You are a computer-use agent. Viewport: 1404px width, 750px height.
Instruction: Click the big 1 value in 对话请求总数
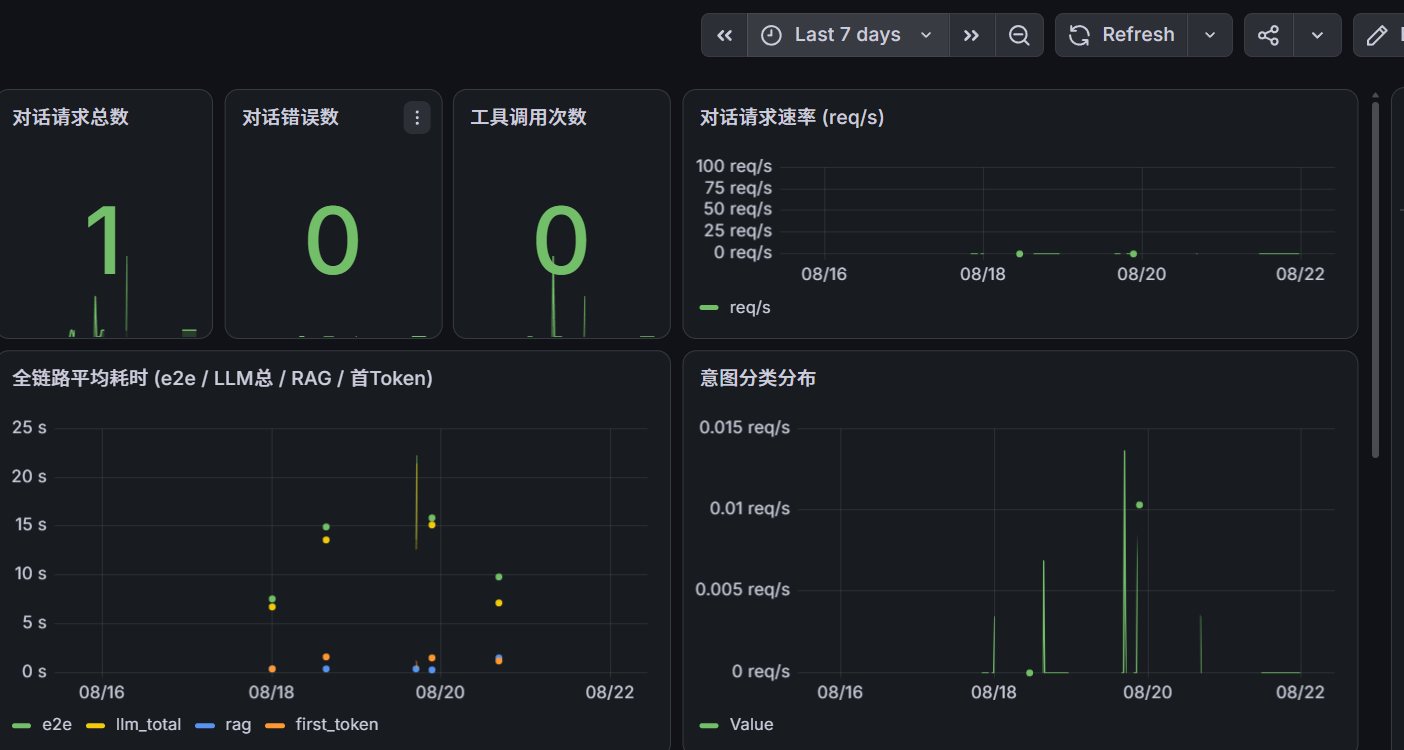[104, 241]
